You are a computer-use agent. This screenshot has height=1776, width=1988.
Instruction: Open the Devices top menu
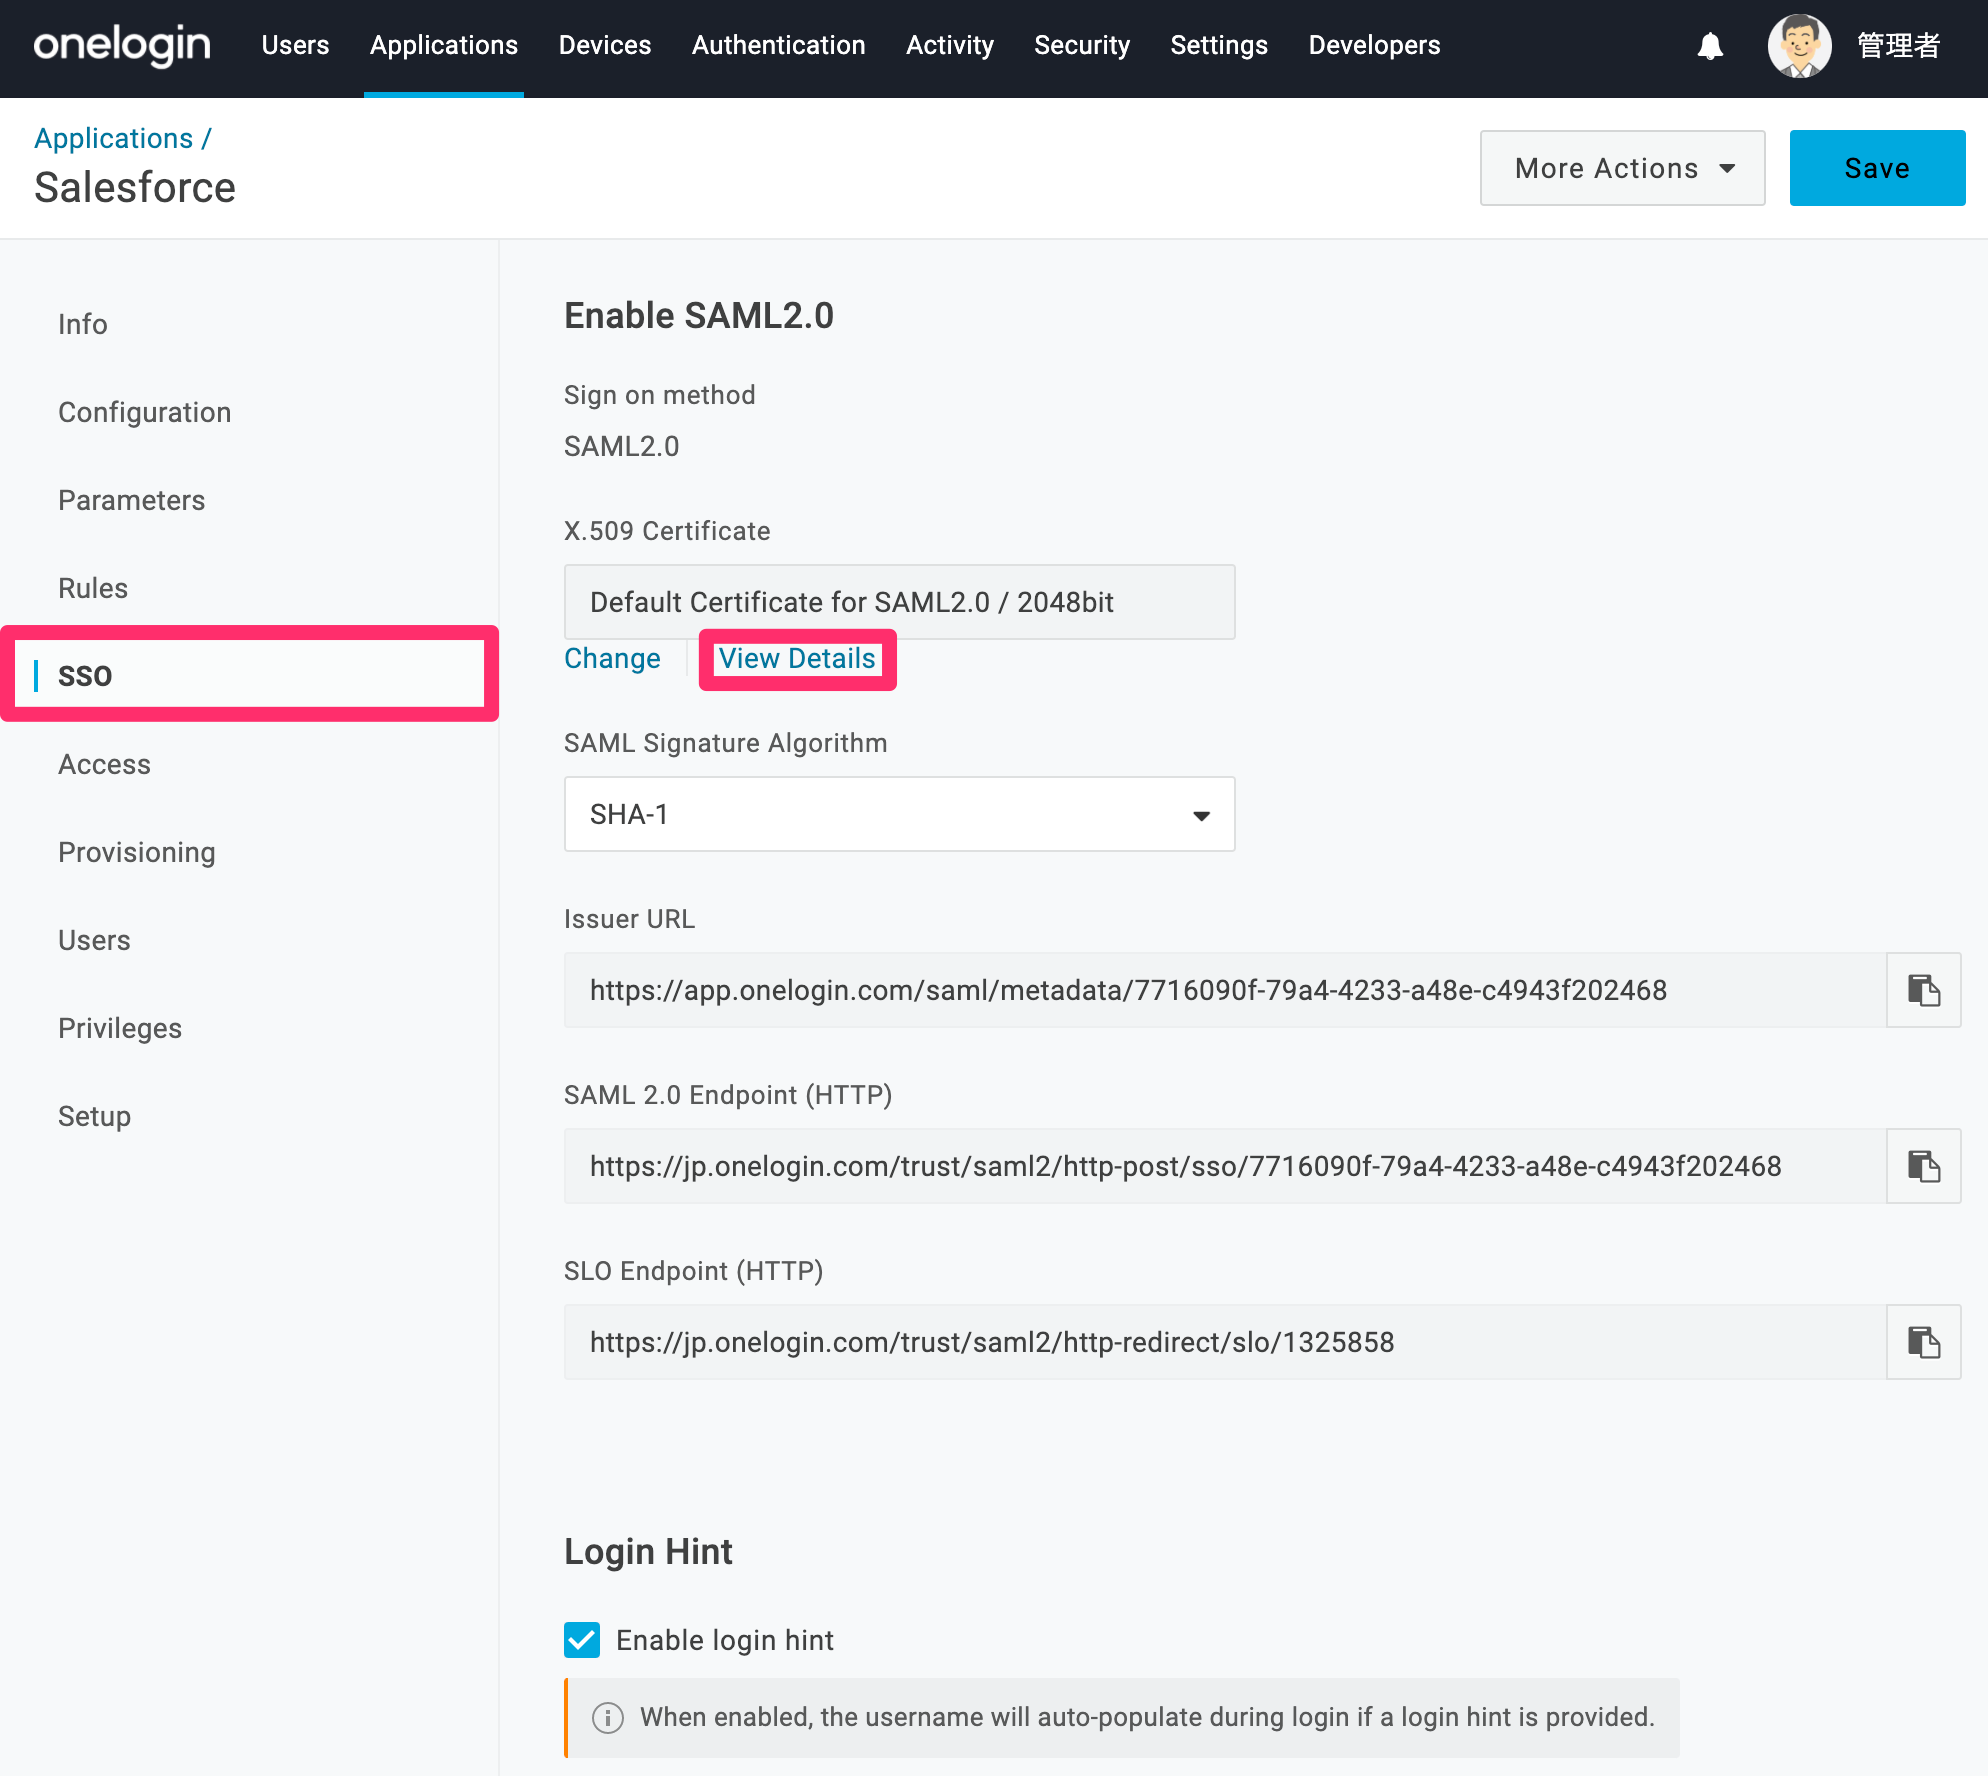coord(605,46)
